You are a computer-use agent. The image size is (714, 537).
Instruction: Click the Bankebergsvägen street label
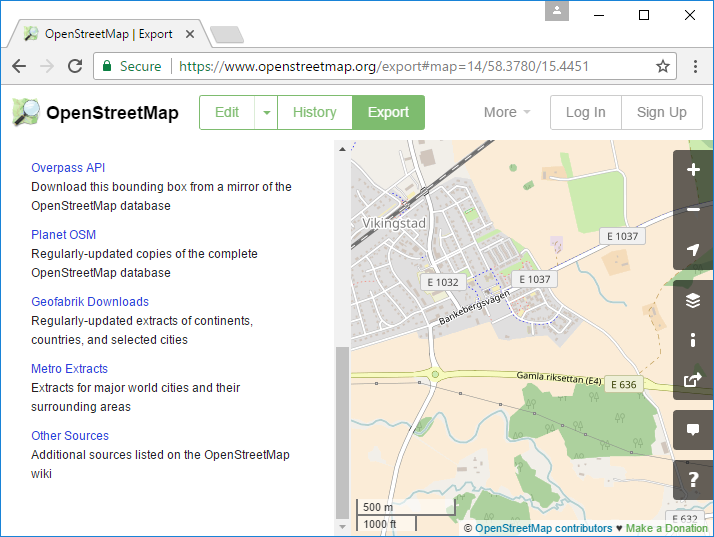click(474, 307)
